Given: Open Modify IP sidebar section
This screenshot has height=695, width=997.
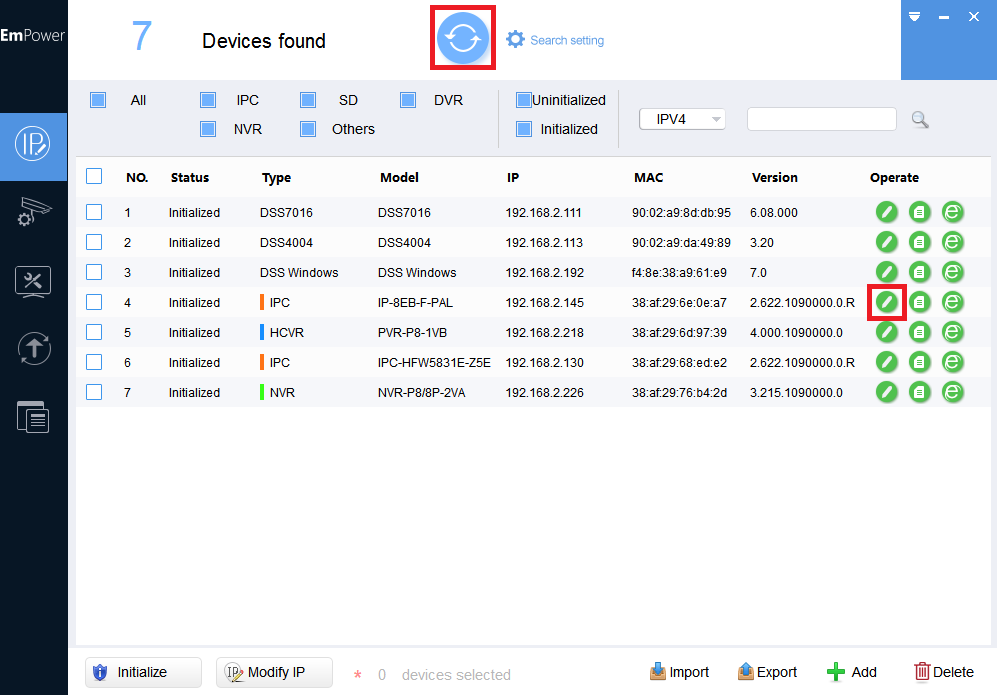Looking at the screenshot, I should pyautogui.click(x=33, y=144).
